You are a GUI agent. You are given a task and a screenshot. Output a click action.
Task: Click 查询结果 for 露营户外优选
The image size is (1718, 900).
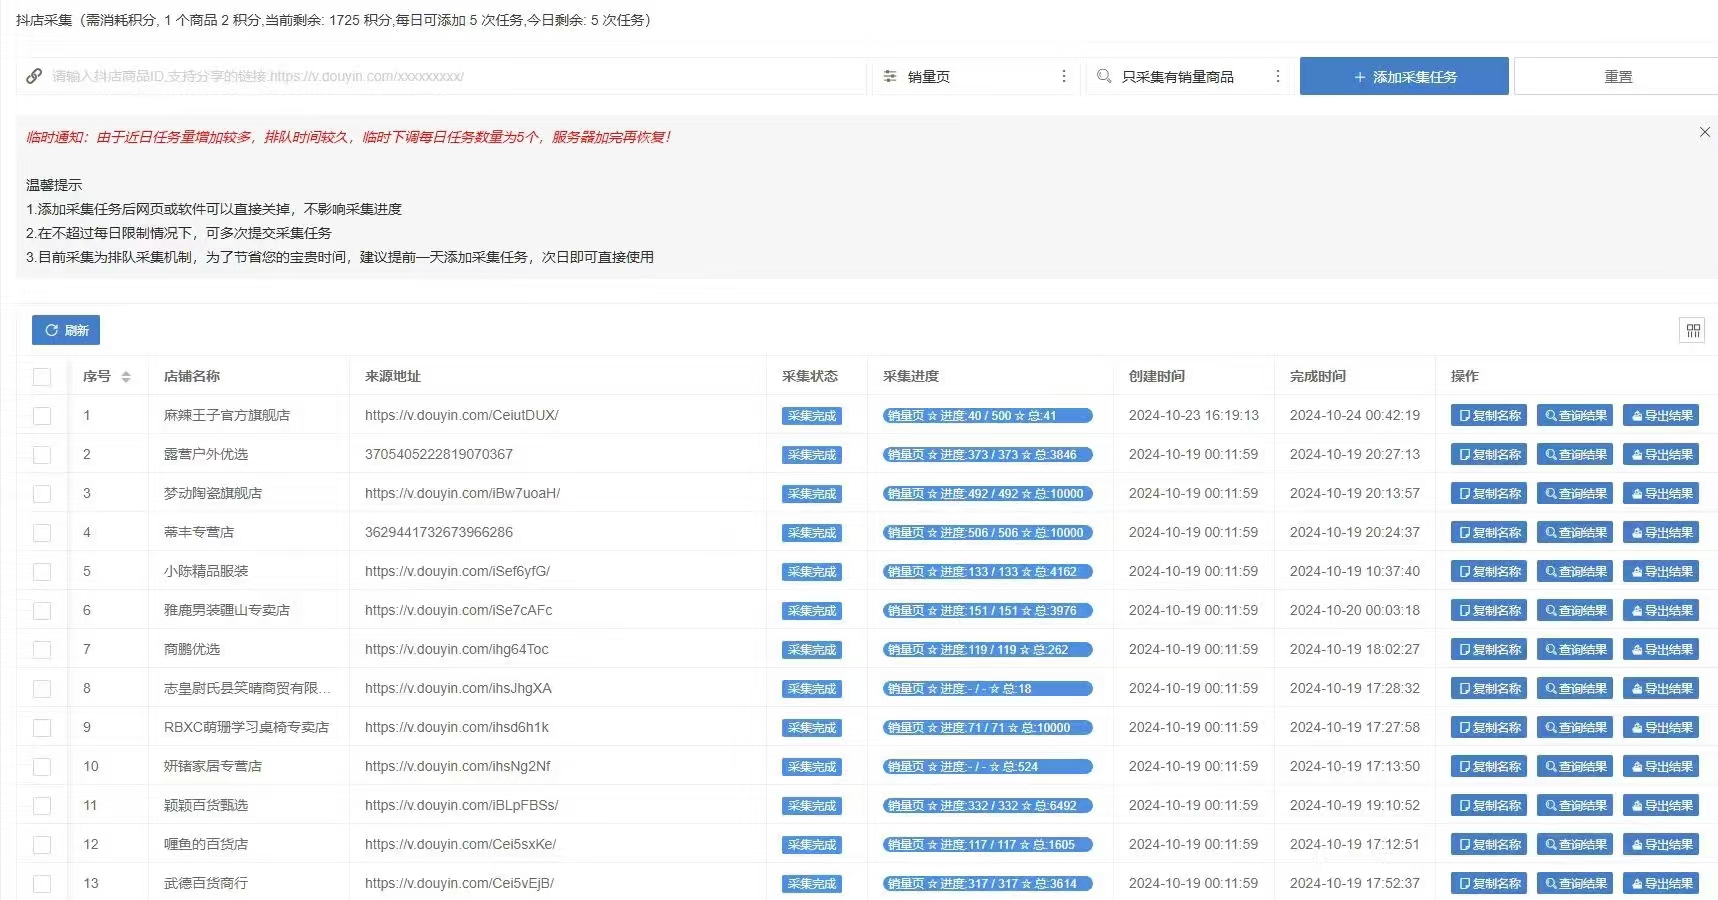pyautogui.click(x=1575, y=455)
